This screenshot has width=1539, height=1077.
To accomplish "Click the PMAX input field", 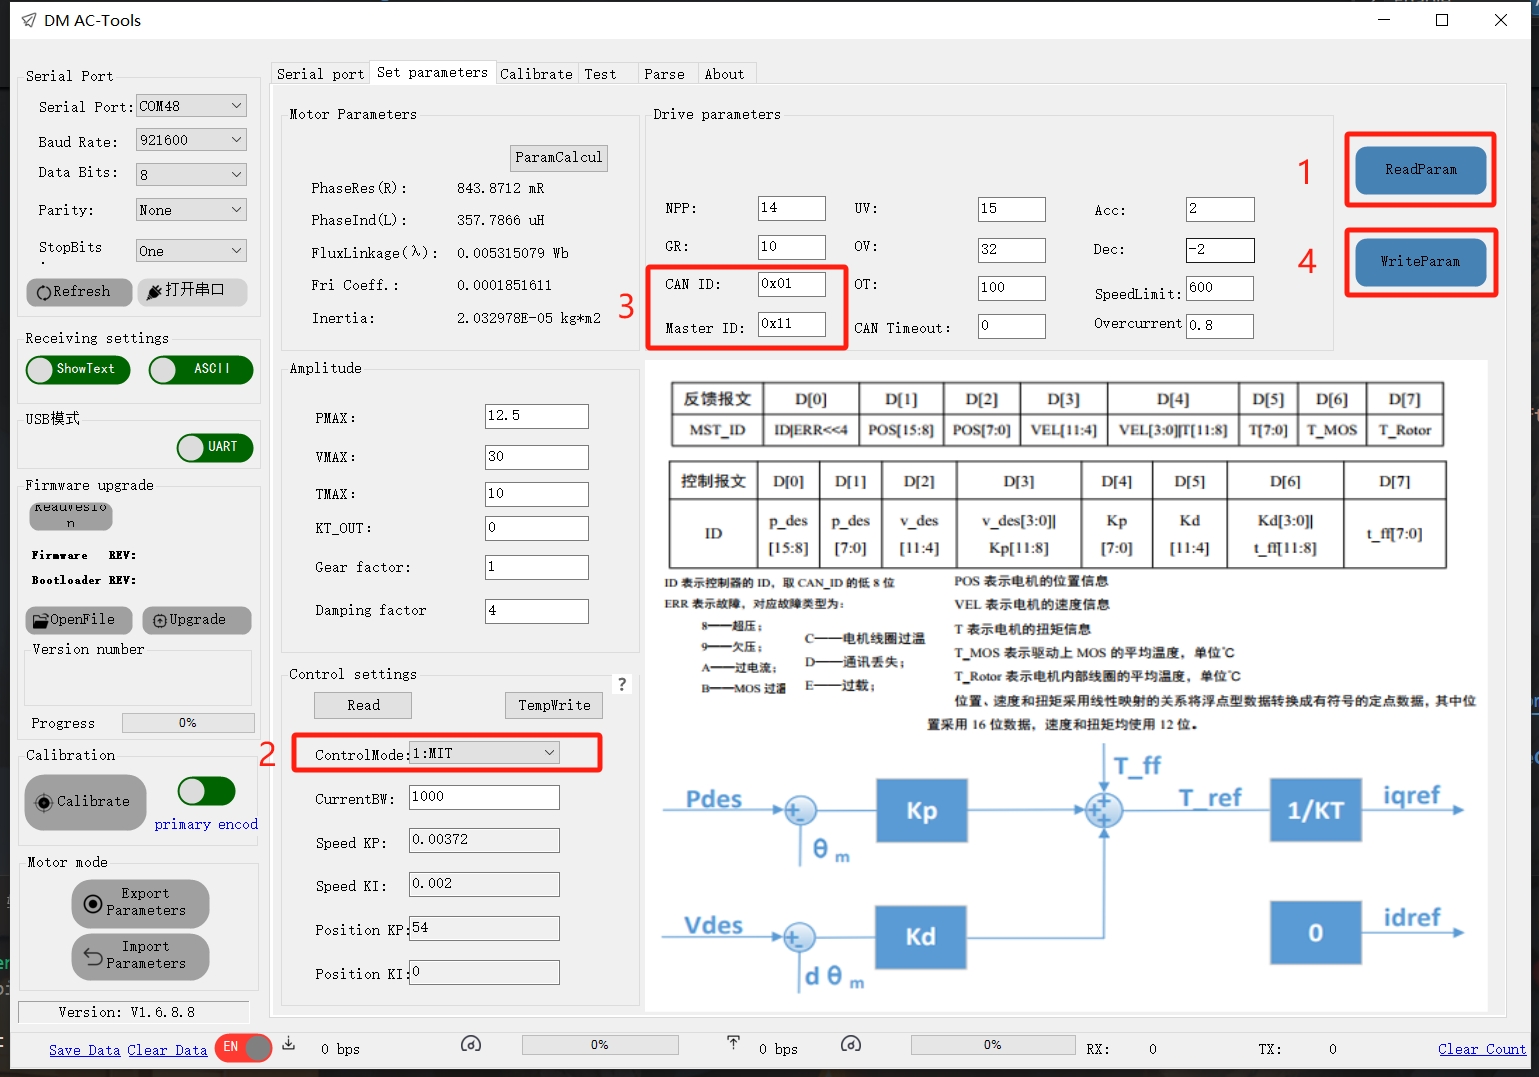I will click(x=537, y=416).
